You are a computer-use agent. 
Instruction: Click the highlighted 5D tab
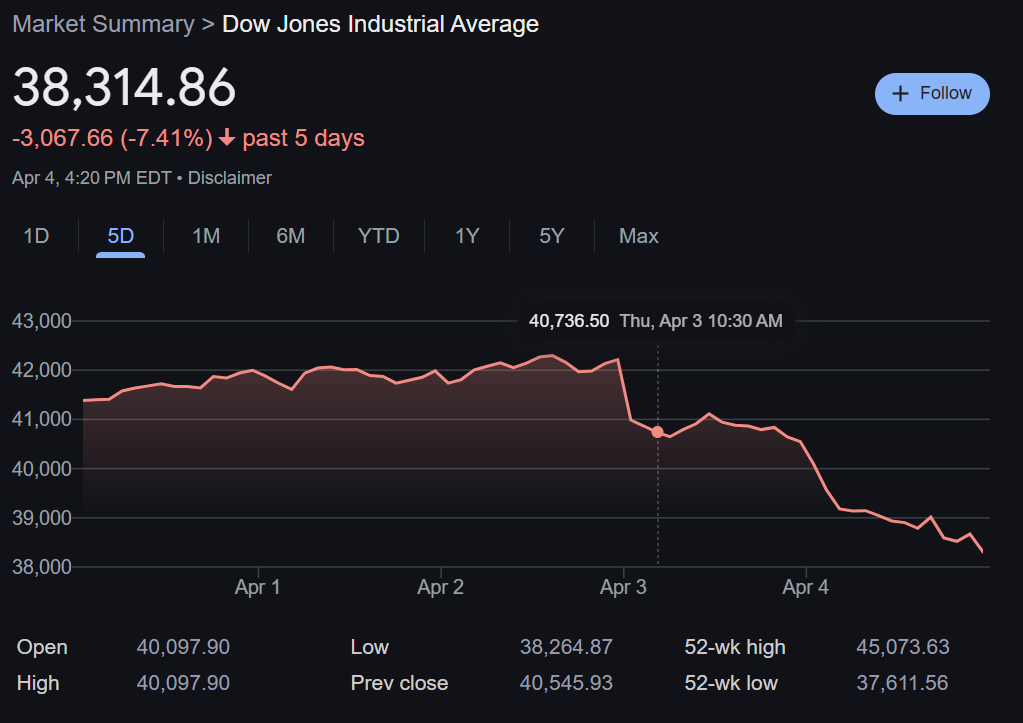pos(120,236)
